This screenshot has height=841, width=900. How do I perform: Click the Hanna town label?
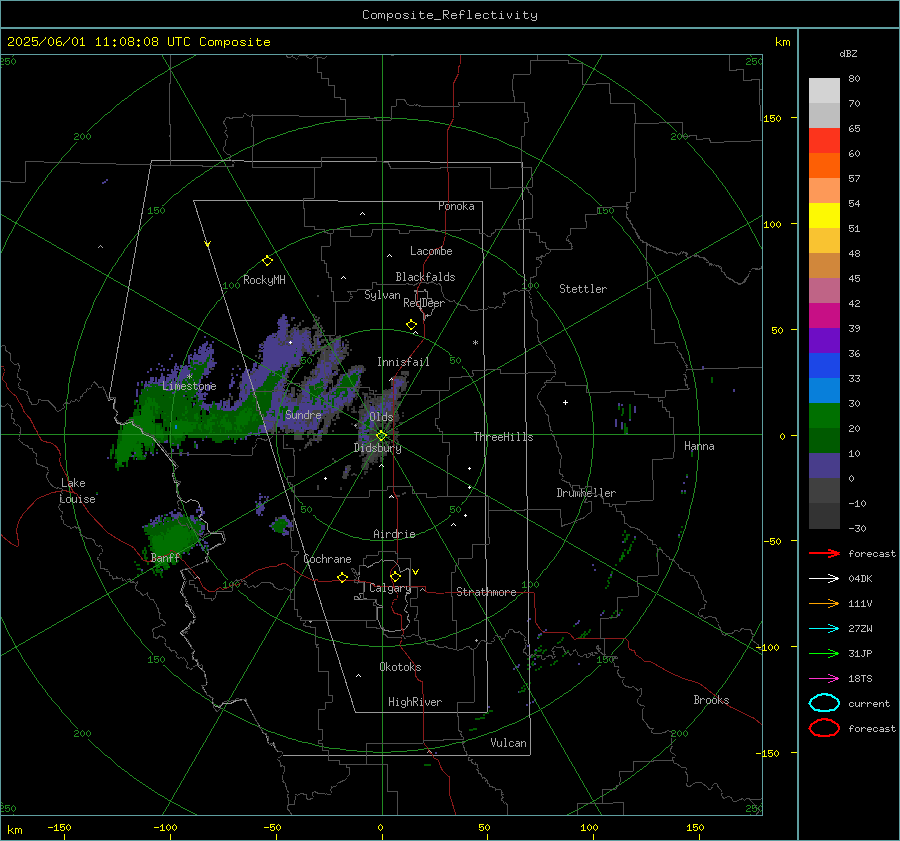pos(699,446)
